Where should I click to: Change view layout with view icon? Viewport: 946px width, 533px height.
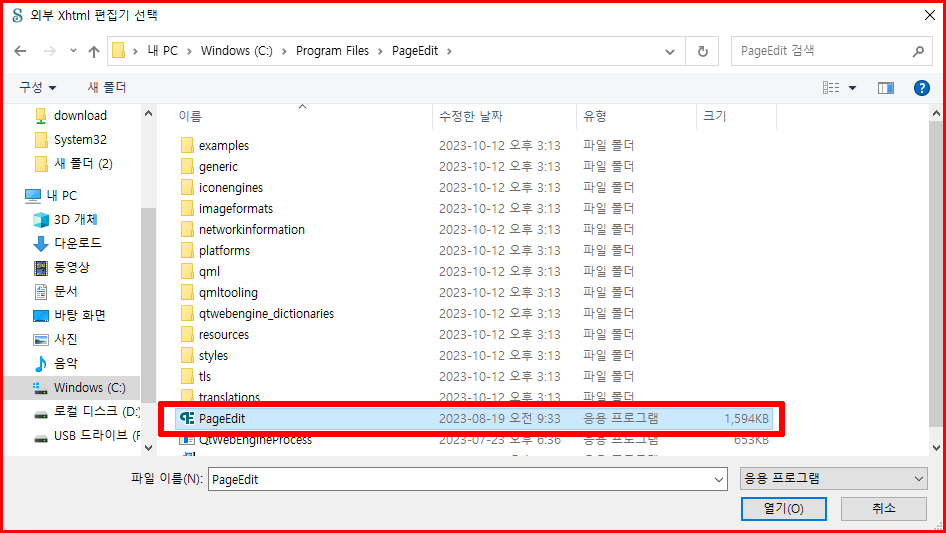(x=831, y=88)
